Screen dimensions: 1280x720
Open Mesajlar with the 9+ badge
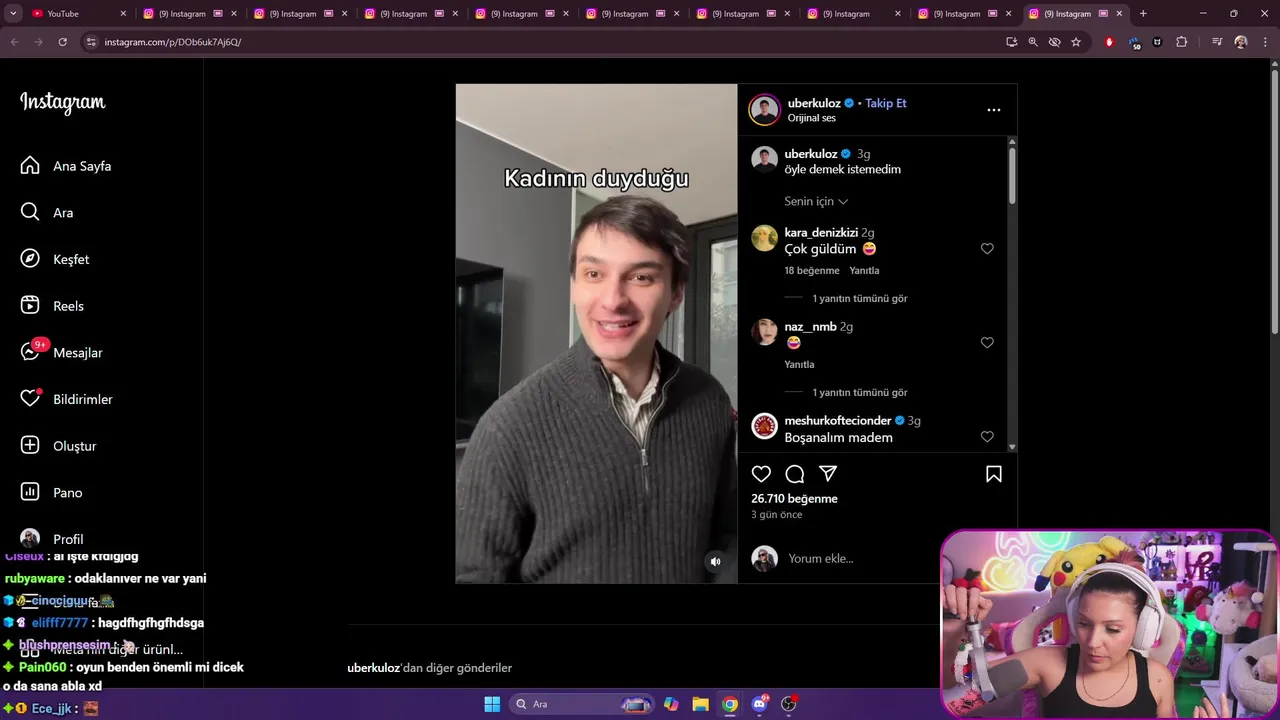point(61,352)
